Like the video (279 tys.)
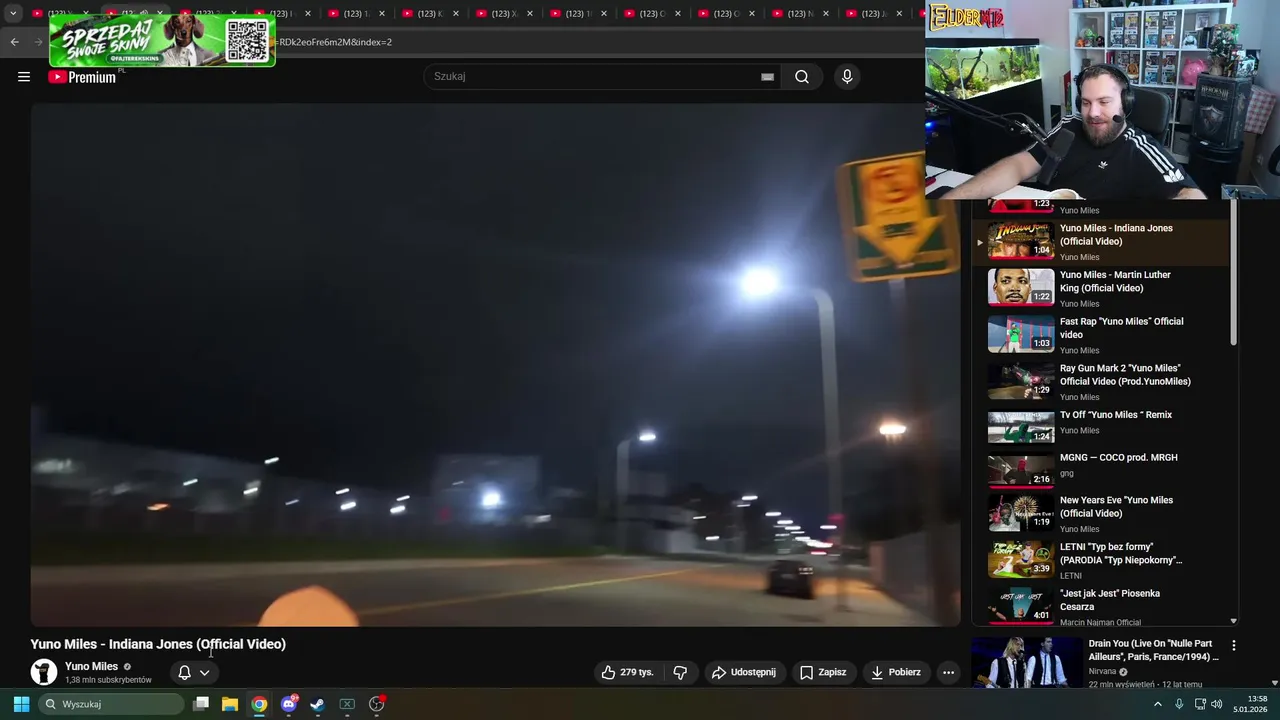The width and height of the screenshot is (1280, 720). pos(627,673)
